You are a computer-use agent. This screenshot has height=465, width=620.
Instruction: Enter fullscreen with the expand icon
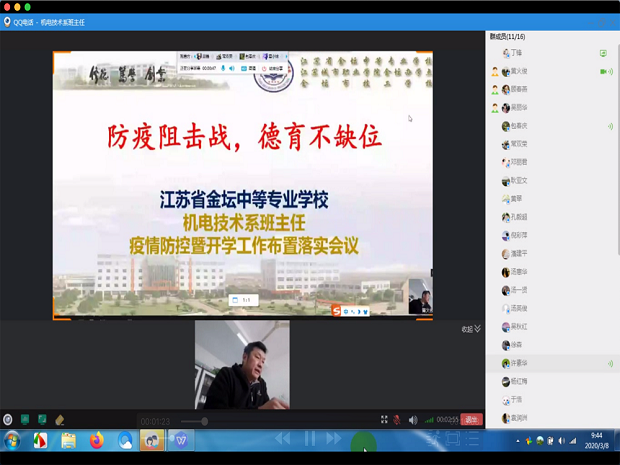click(x=384, y=420)
